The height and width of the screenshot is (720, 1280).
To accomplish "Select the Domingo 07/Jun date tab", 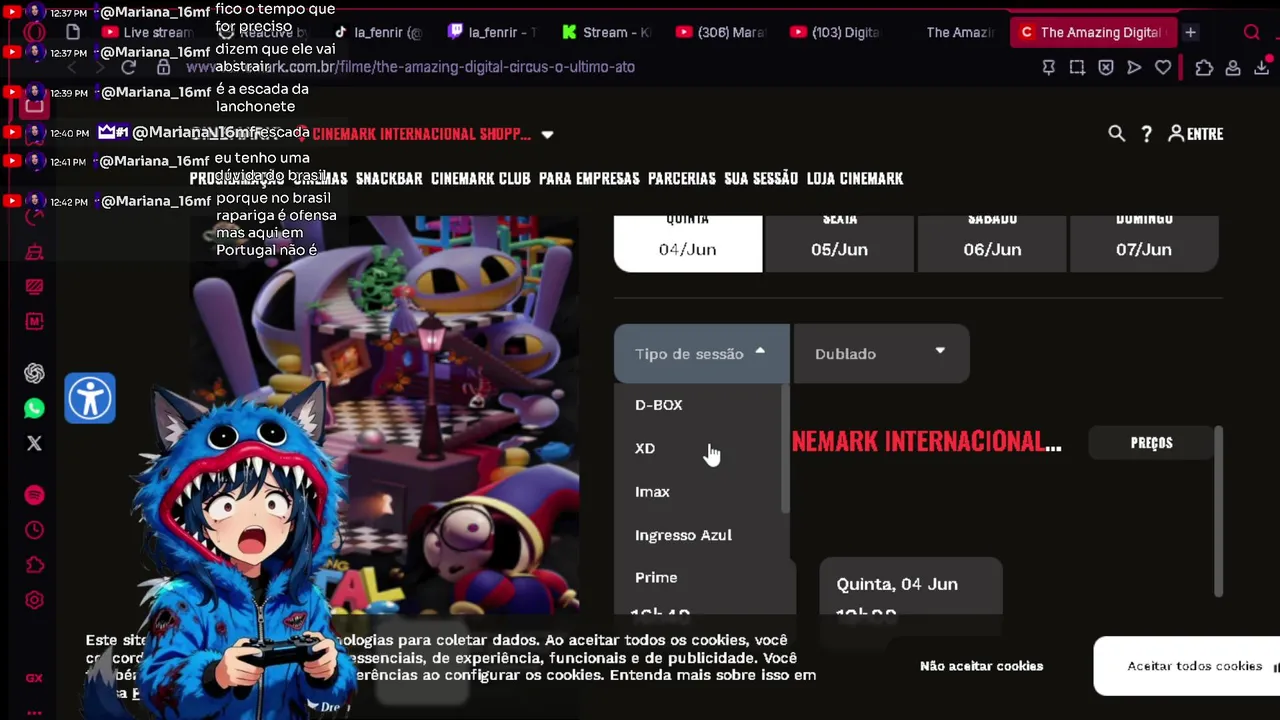I will [1144, 243].
